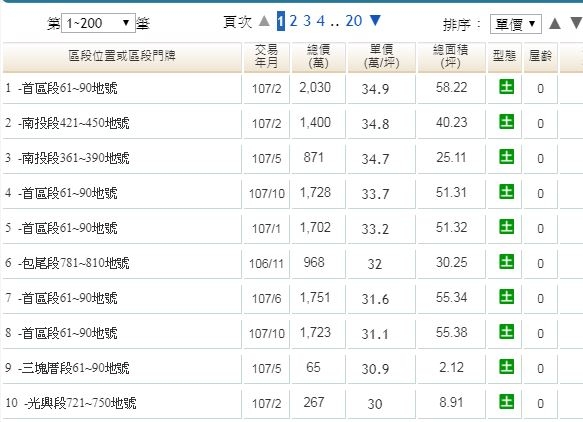Click green 土 icon for 包尾段 row
Image resolution: width=583 pixels, height=422 pixels.
(x=506, y=261)
